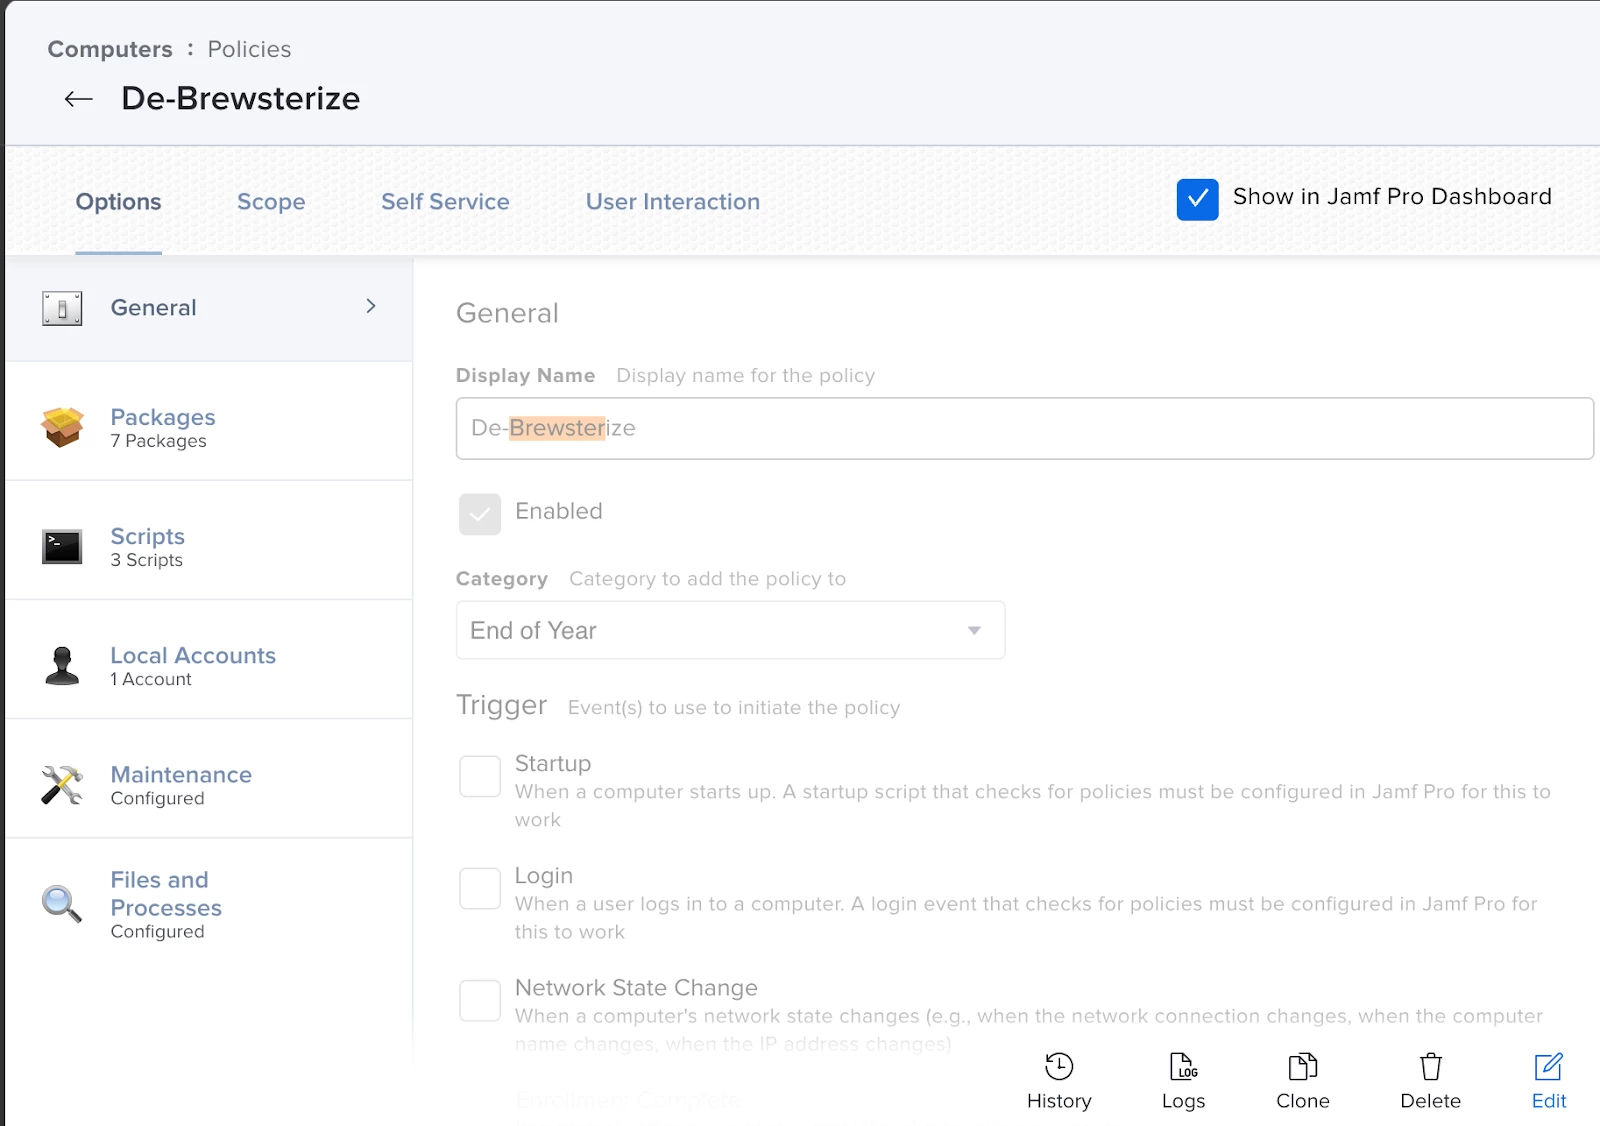Screen dimensions: 1600x1126
Task: Click the '3 Scripts' subtitle text
Action: (146, 560)
